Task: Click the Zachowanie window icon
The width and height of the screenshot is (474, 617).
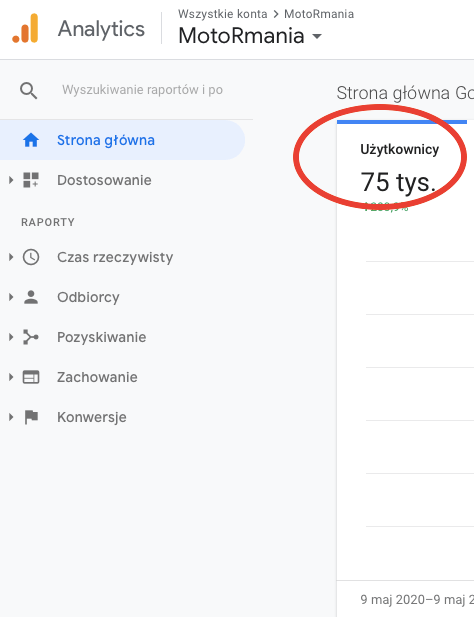Action: 31,377
